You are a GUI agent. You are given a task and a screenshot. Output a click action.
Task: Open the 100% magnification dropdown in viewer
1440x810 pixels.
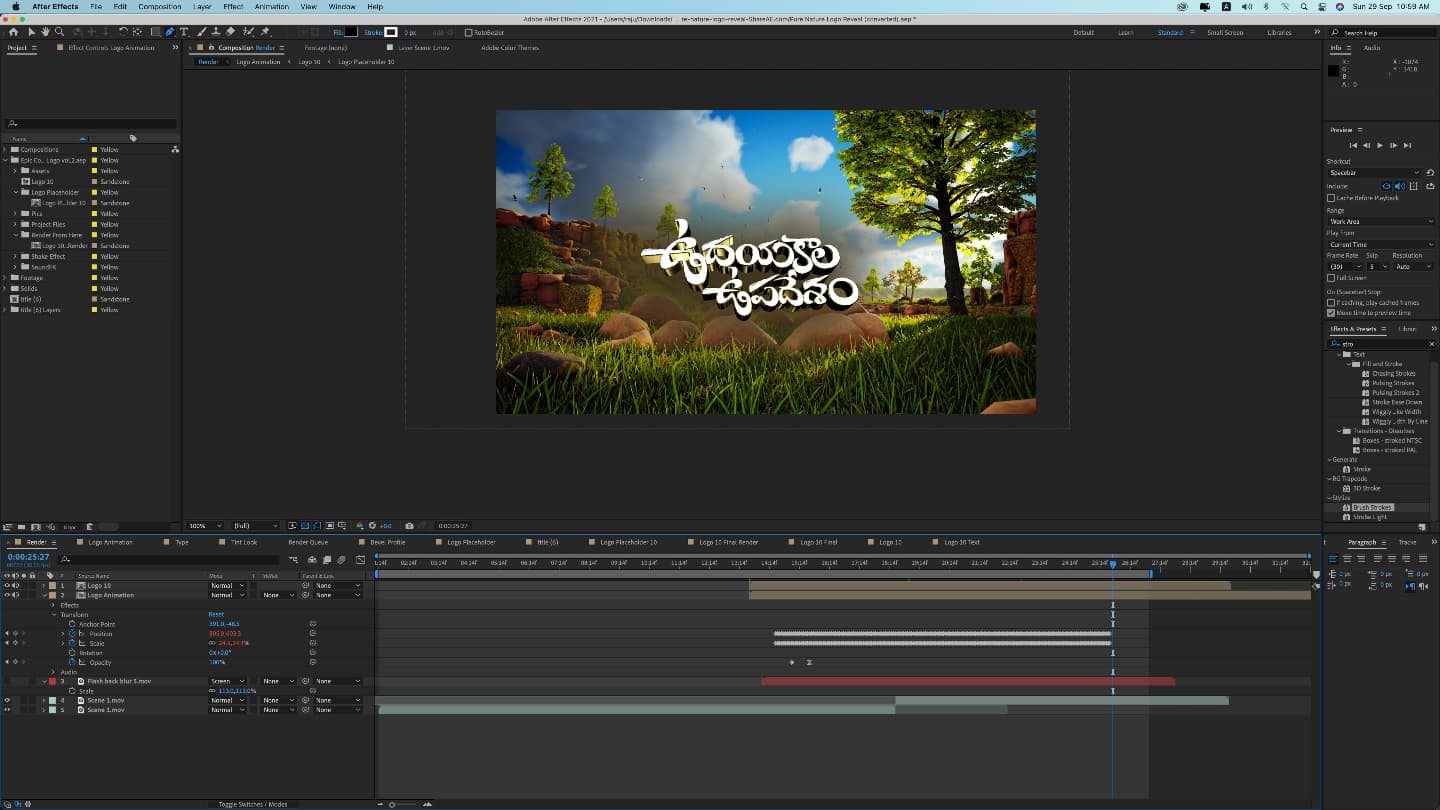[x=207, y=525]
